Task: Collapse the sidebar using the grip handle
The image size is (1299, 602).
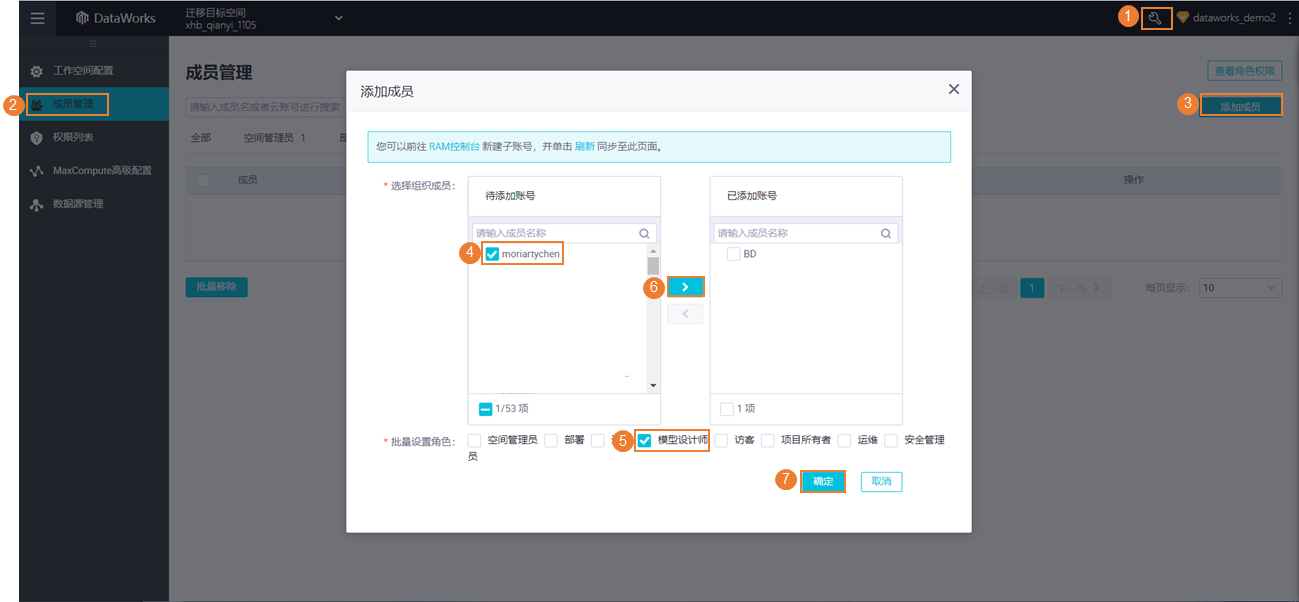Action: click(x=94, y=43)
